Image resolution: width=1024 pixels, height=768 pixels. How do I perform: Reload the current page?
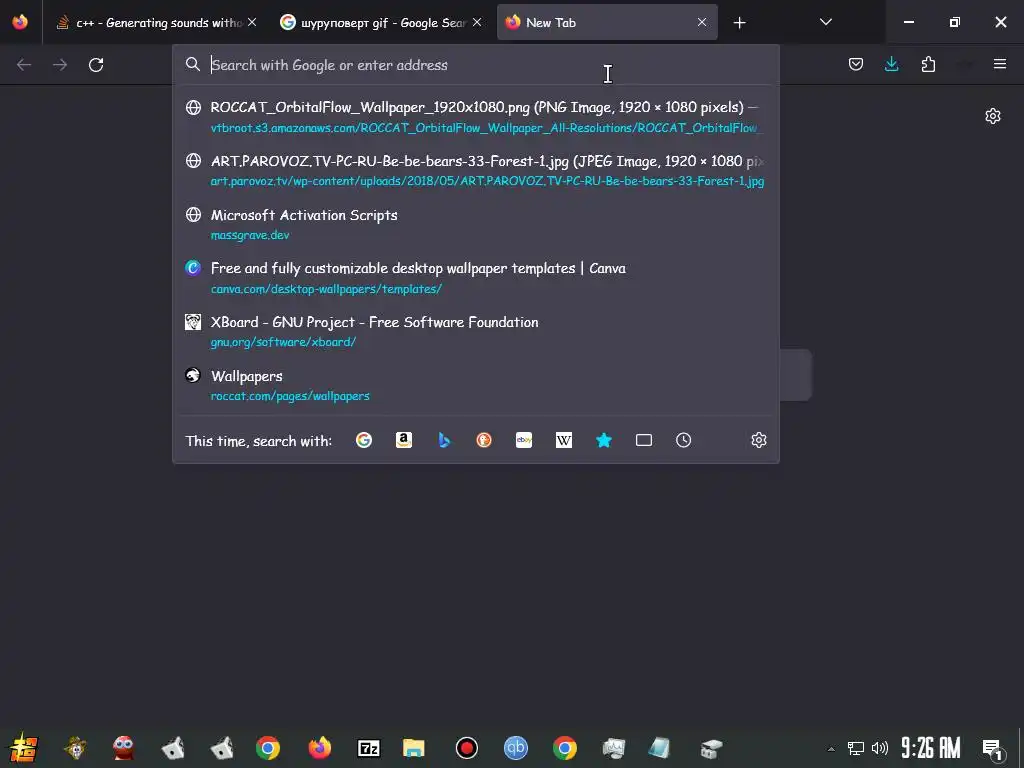tap(96, 65)
